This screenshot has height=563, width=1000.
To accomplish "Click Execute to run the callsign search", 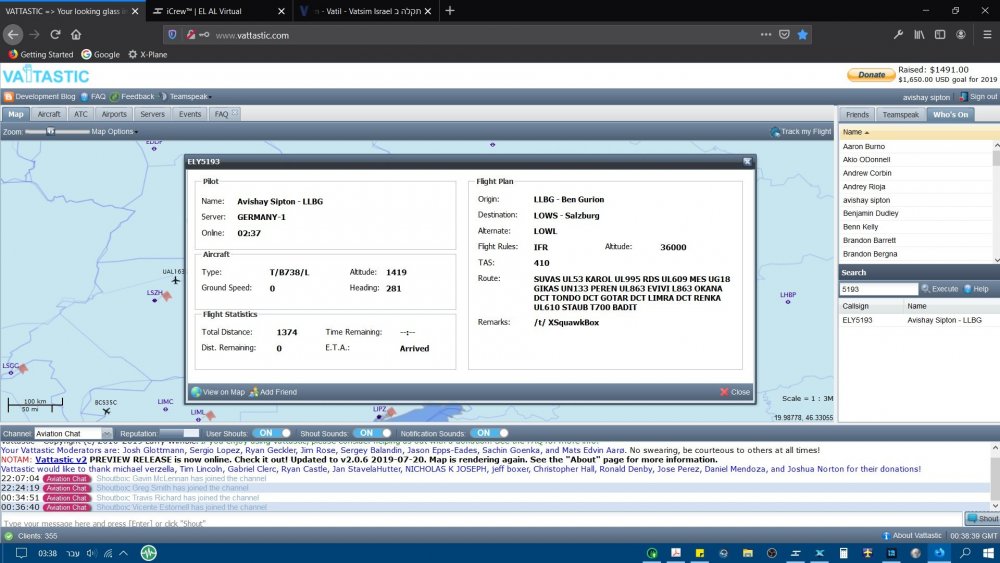I will [x=939, y=289].
